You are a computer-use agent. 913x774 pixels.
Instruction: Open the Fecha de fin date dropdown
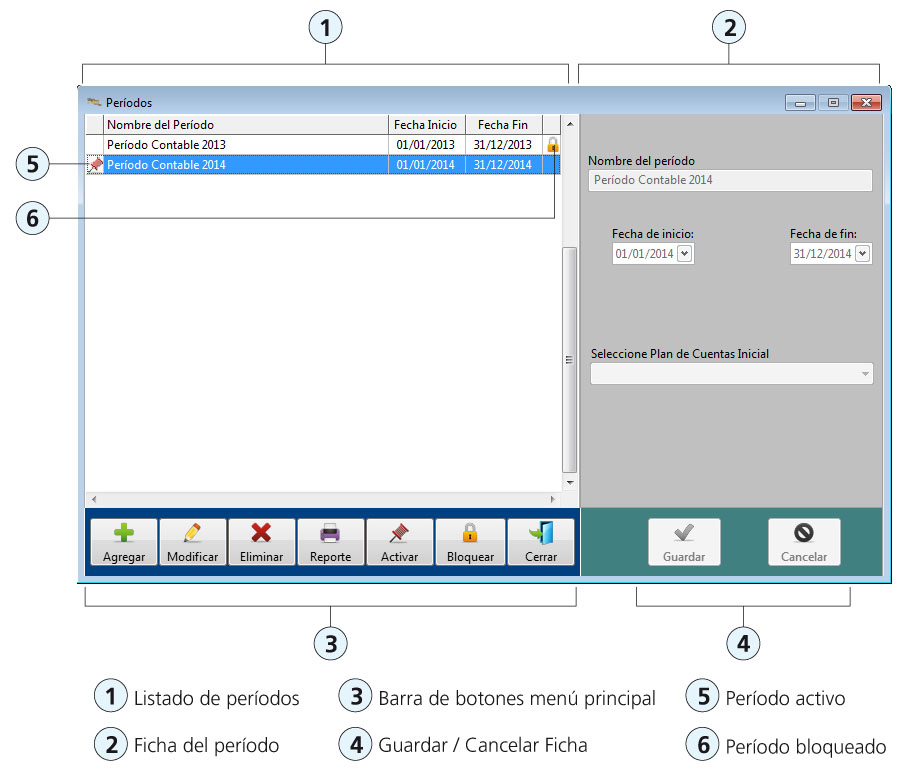(863, 253)
